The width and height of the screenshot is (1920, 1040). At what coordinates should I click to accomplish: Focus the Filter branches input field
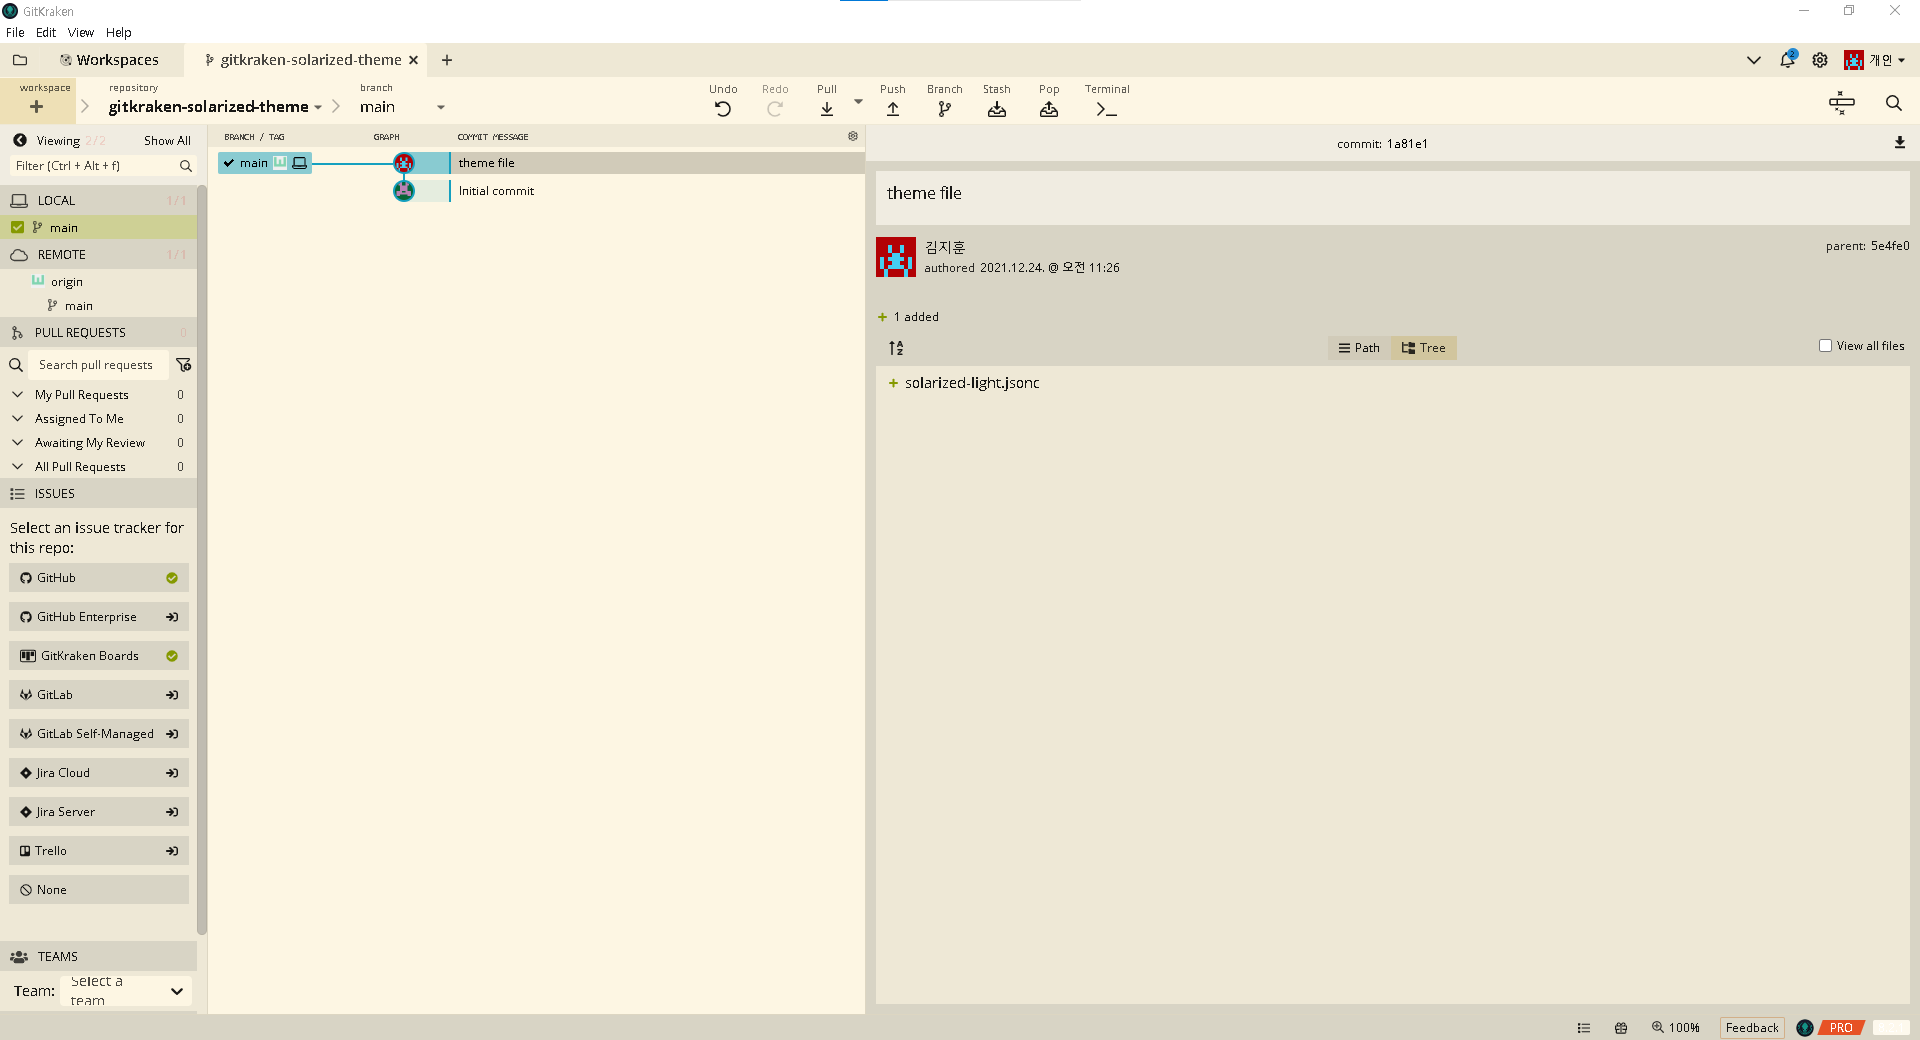coord(102,166)
